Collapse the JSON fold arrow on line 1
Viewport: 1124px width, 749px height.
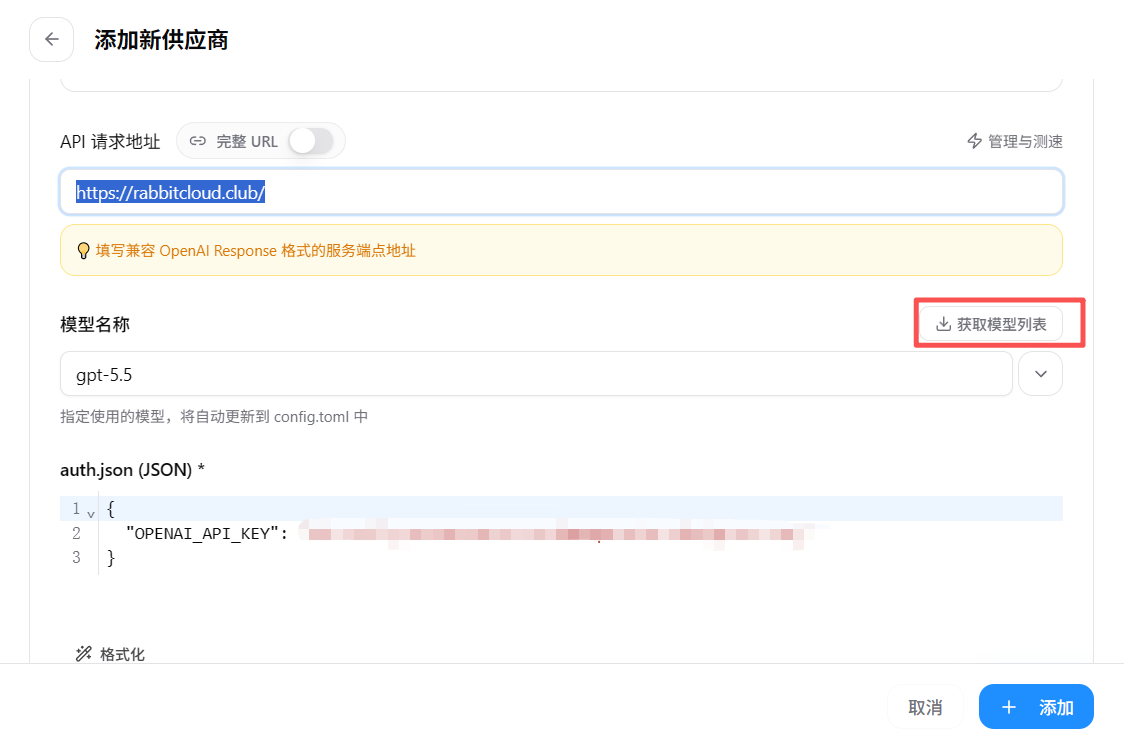coord(90,513)
